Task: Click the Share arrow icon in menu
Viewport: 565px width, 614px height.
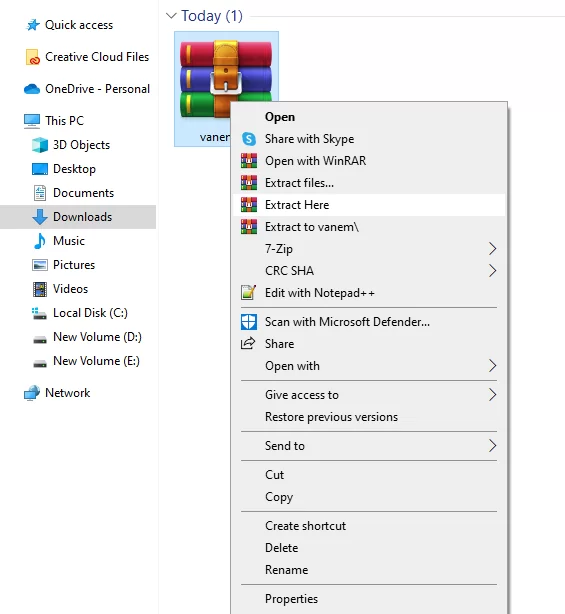Action: coord(248,343)
